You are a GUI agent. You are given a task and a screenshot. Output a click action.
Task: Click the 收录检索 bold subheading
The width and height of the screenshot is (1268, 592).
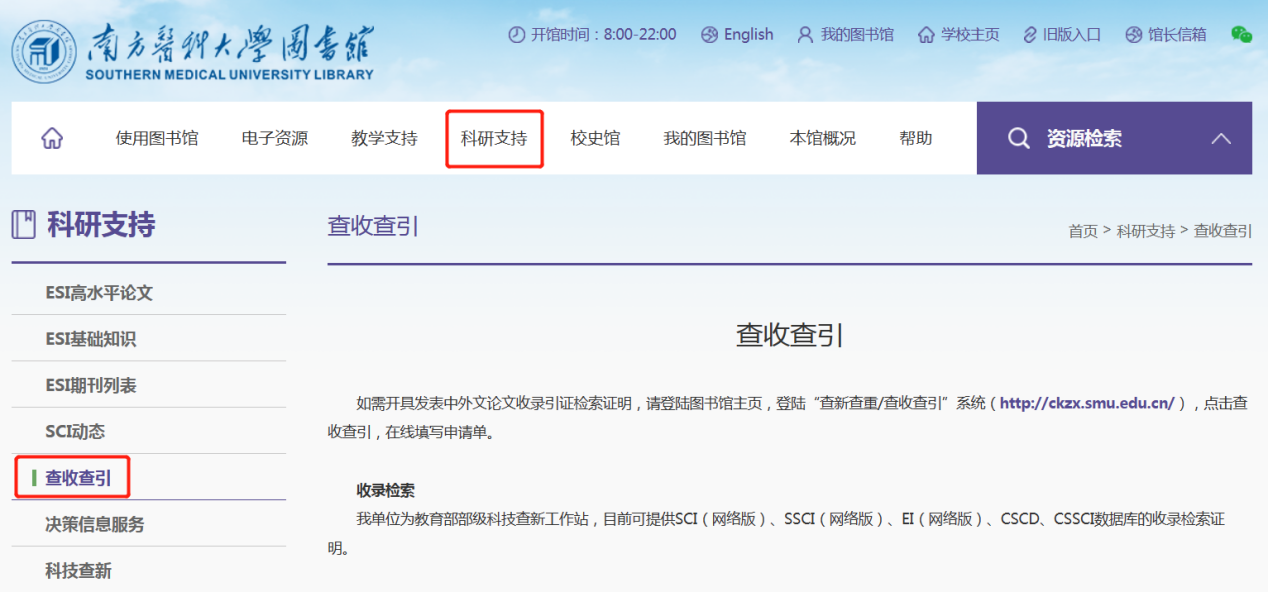[386, 490]
